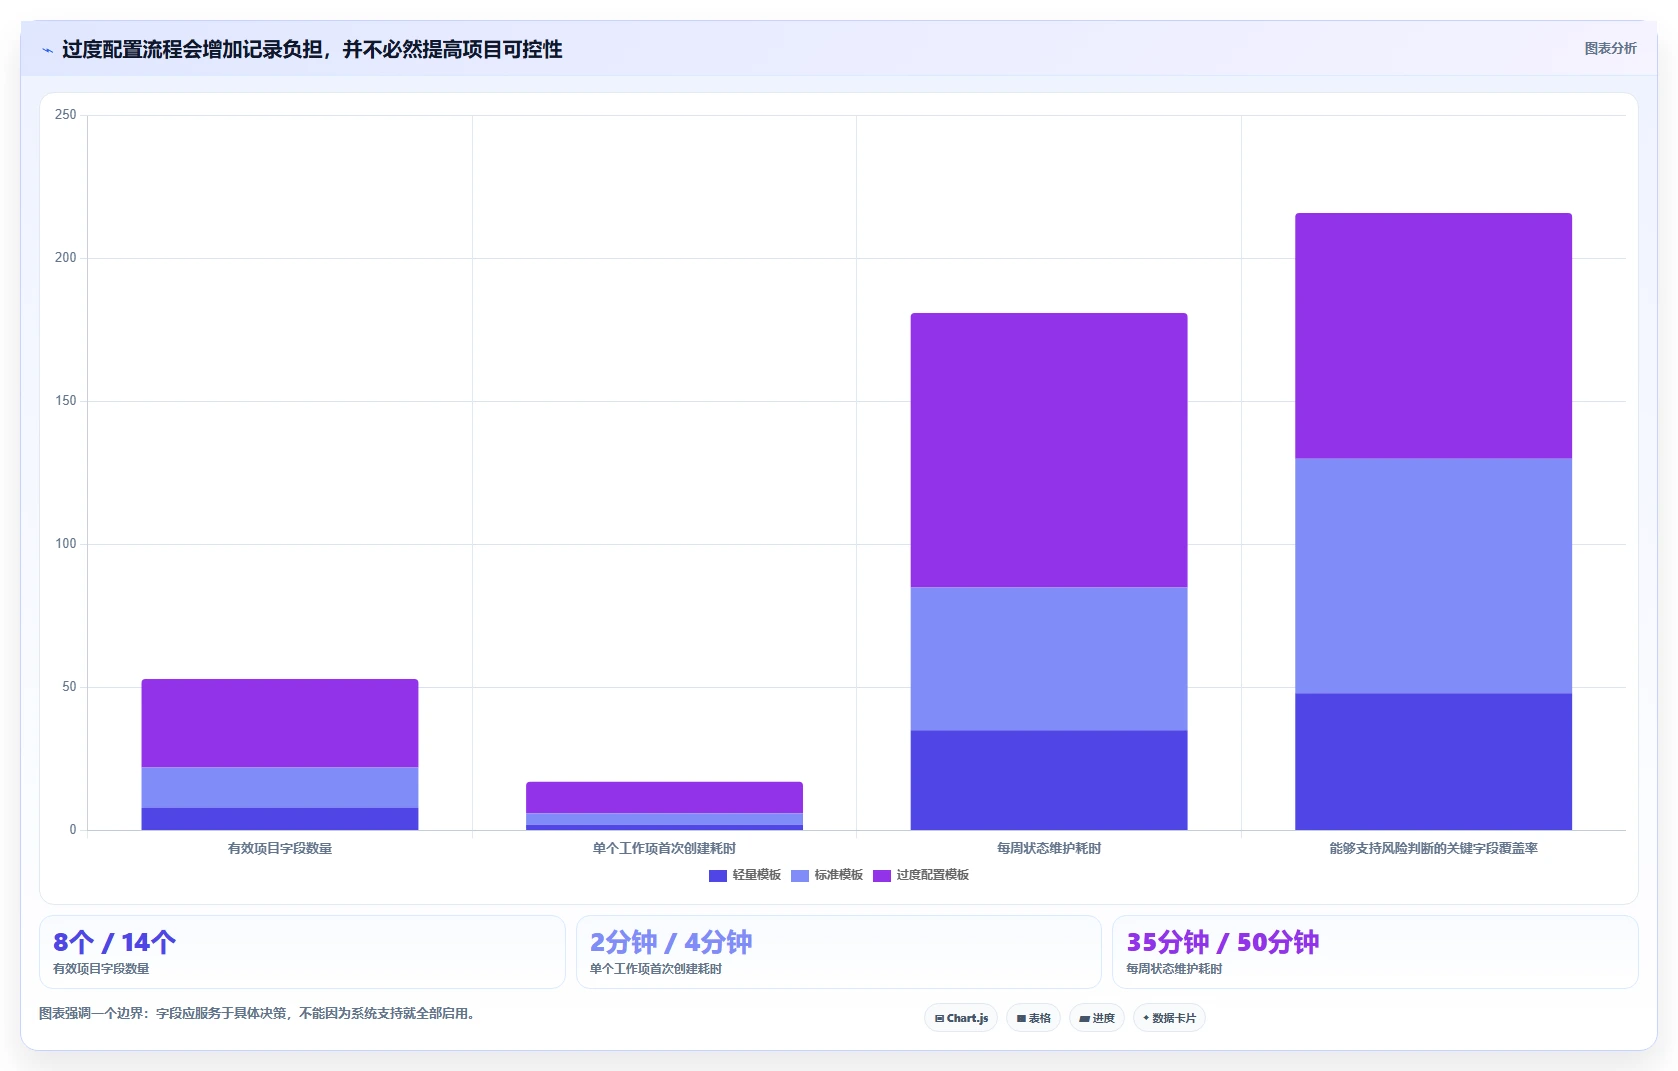Screen dimensions: 1678x1071
Task: Open the 2分钟 / 4分钟 creation time card
Action: click(x=838, y=952)
